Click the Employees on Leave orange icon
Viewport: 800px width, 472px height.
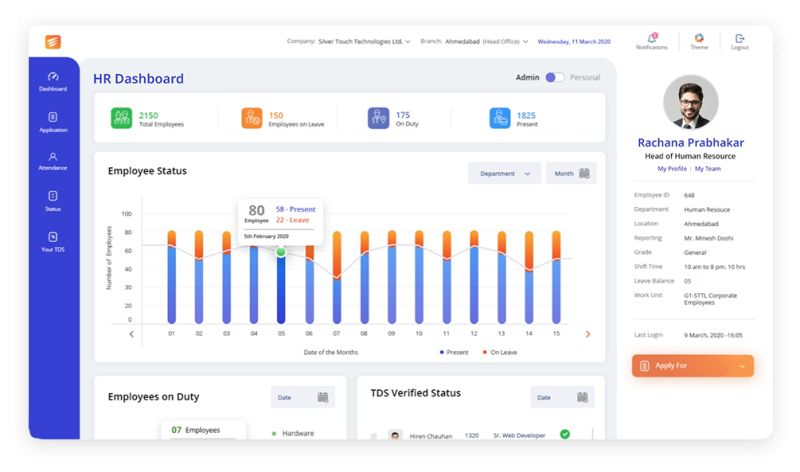[x=252, y=118]
